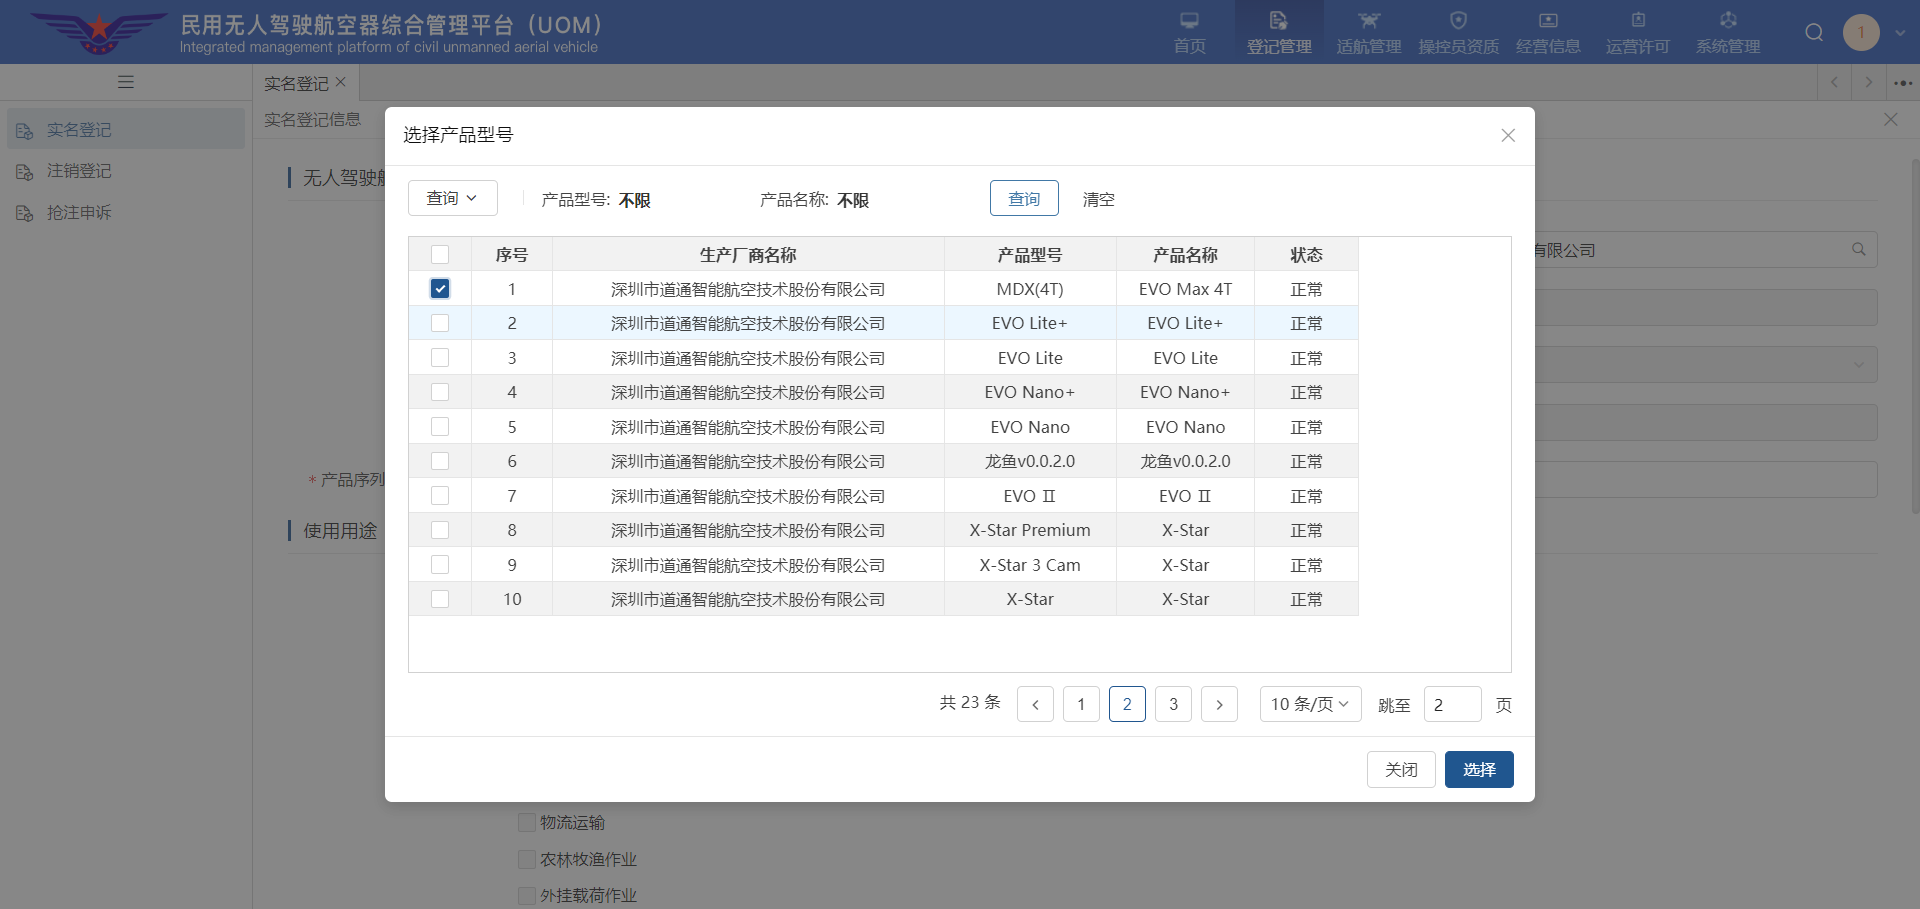Click the 跳至 page number input field
This screenshot has width=1920, height=909.
1452,704
